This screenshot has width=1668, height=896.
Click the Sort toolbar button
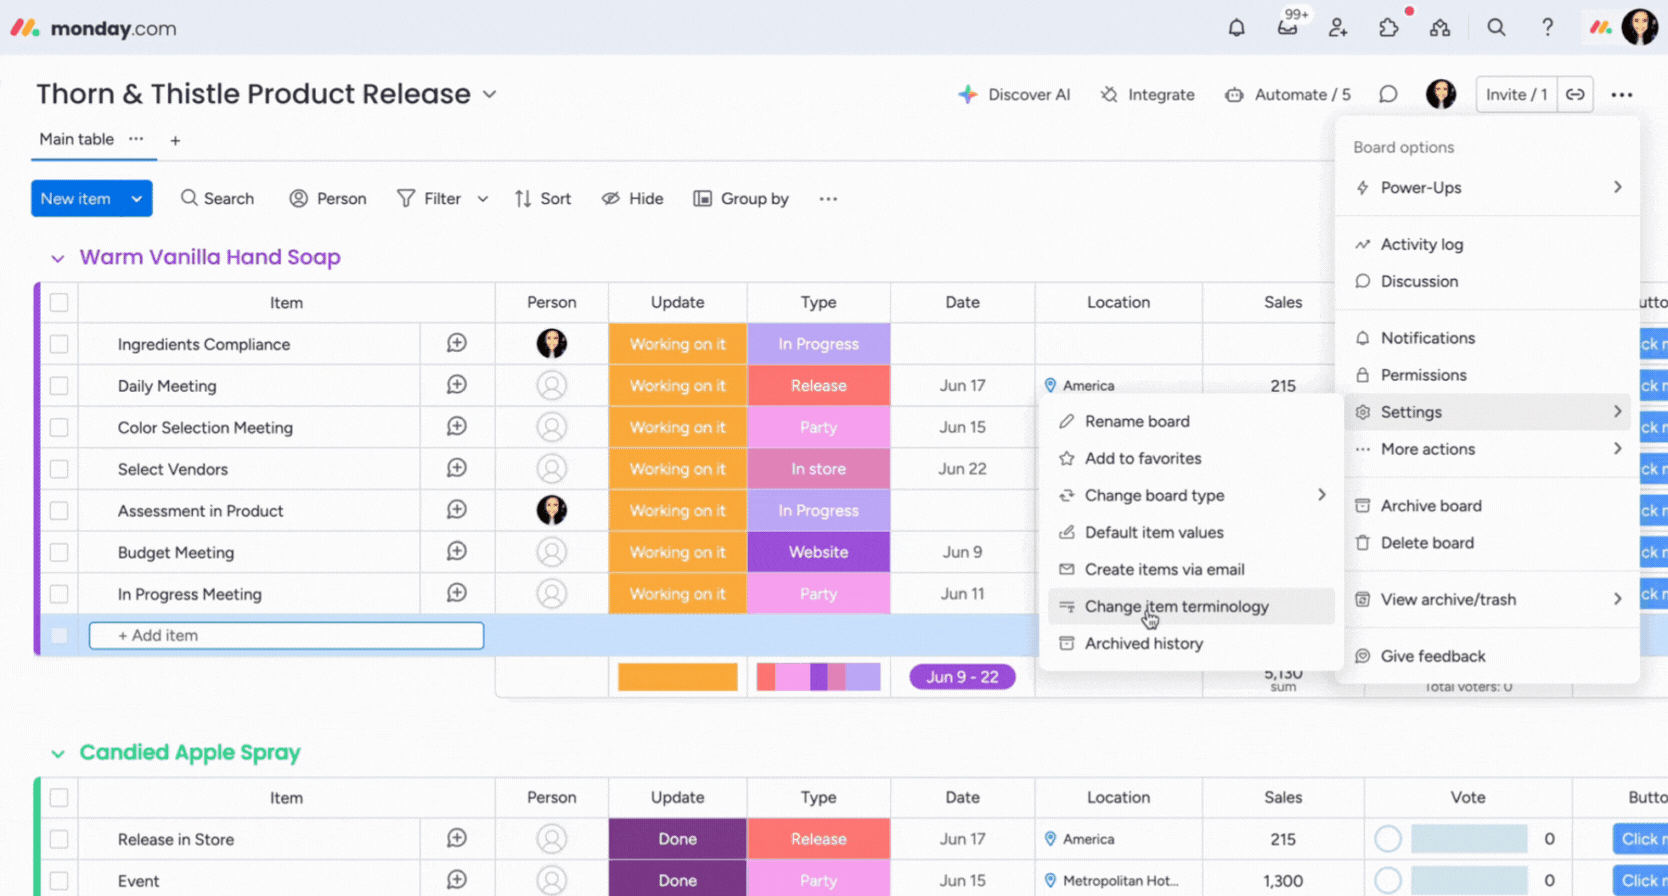point(543,199)
